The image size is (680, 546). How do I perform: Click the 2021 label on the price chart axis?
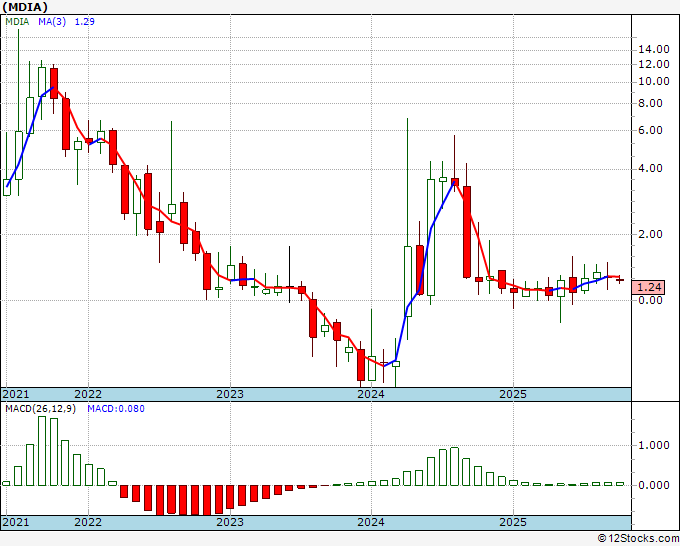[16, 394]
